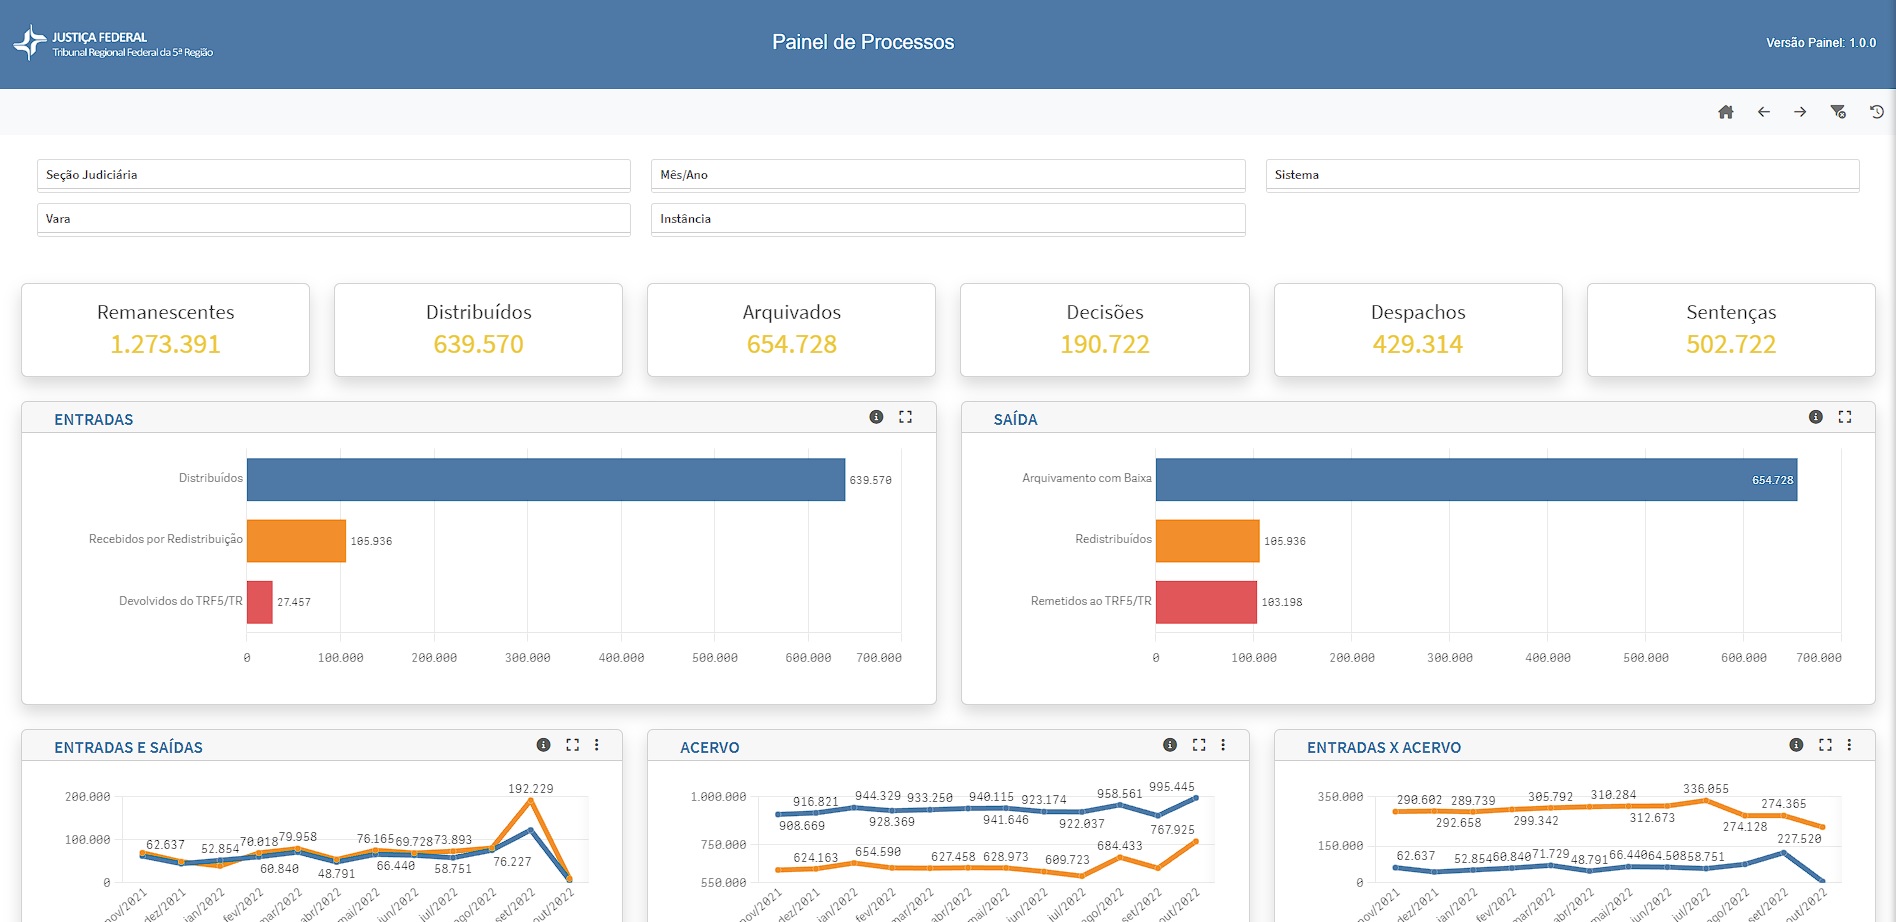Screen dimensions: 1896x922
Task: Clear all filters with funnel icon
Action: click(x=1838, y=112)
